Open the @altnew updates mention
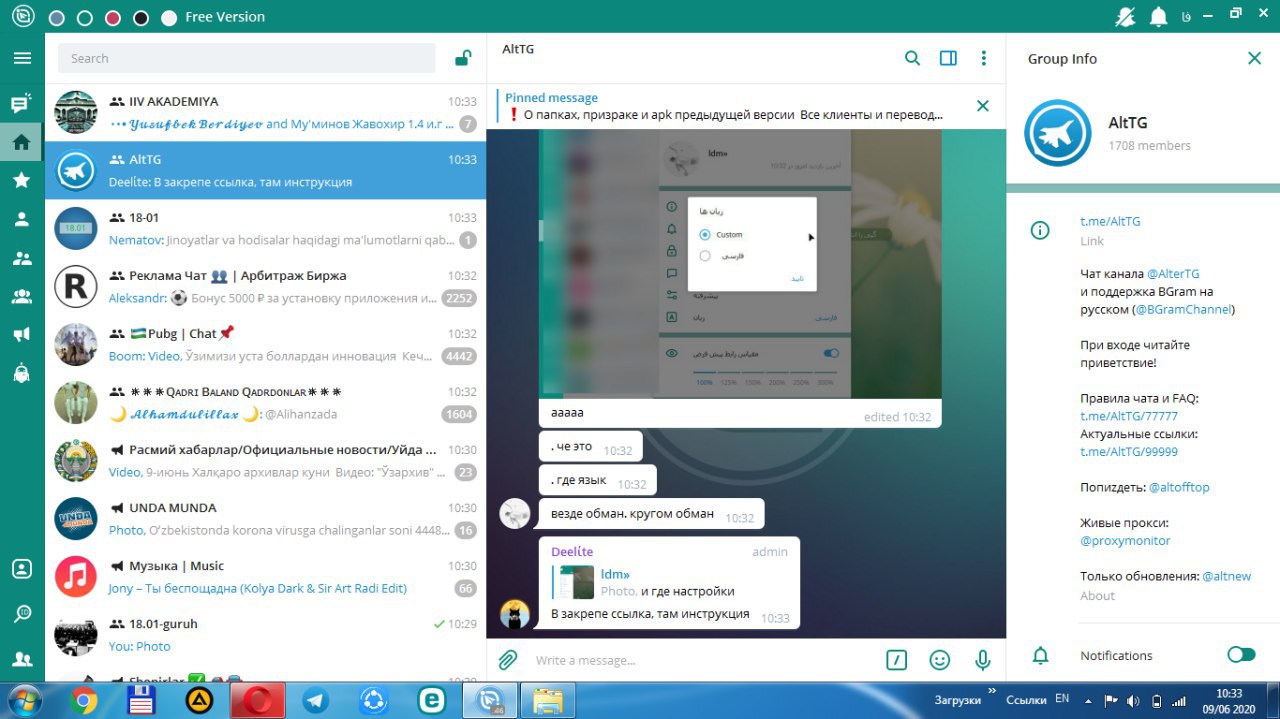This screenshot has width=1280, height=719. tap(1227, 576)
